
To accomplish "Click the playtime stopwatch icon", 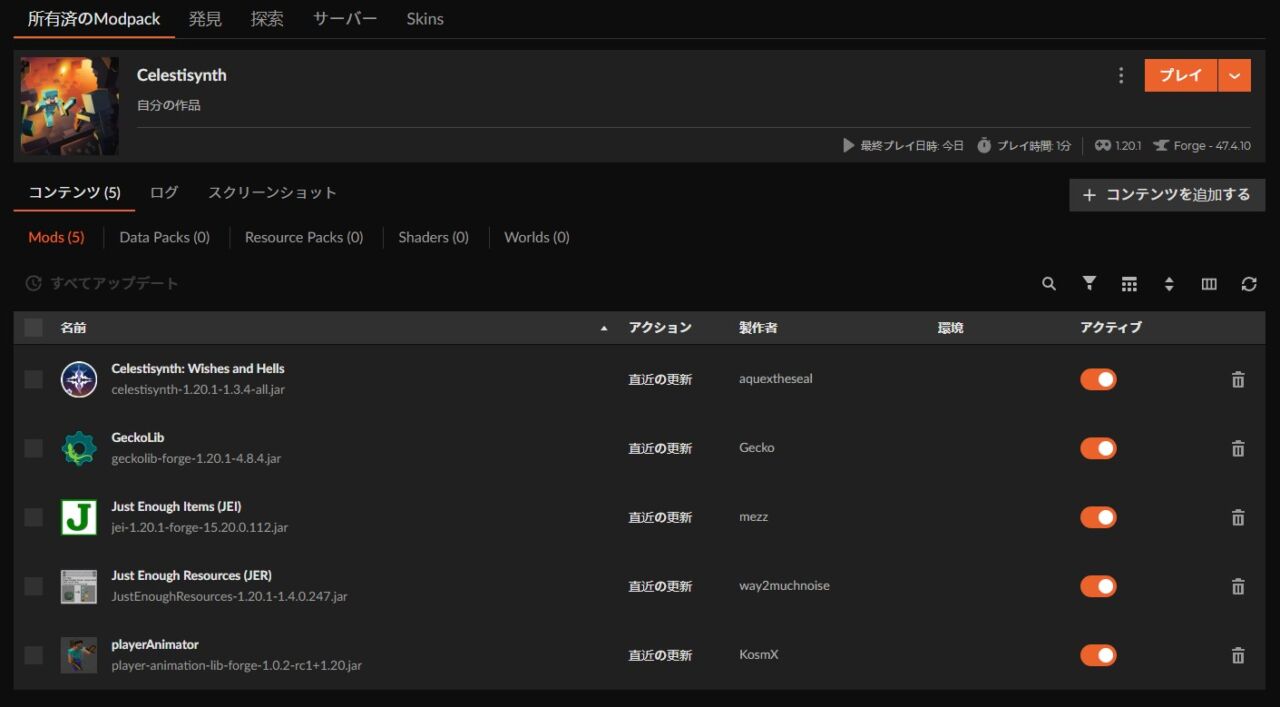I will (x=984, y=145).
